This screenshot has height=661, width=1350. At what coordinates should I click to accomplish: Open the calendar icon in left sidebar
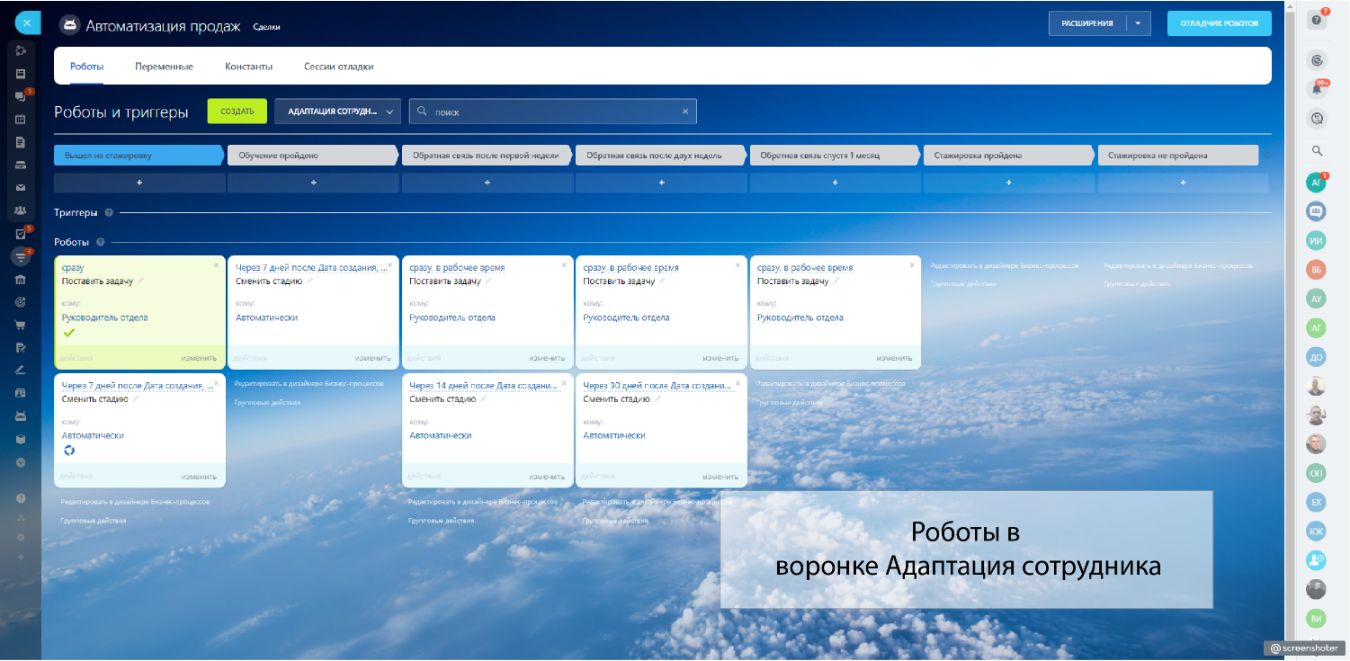tap(20, 119)
